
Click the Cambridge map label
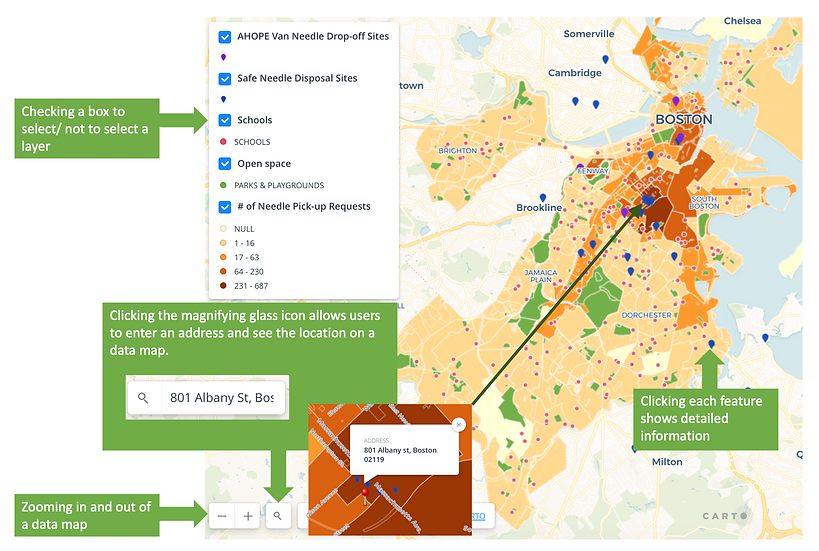pos(575,73)
